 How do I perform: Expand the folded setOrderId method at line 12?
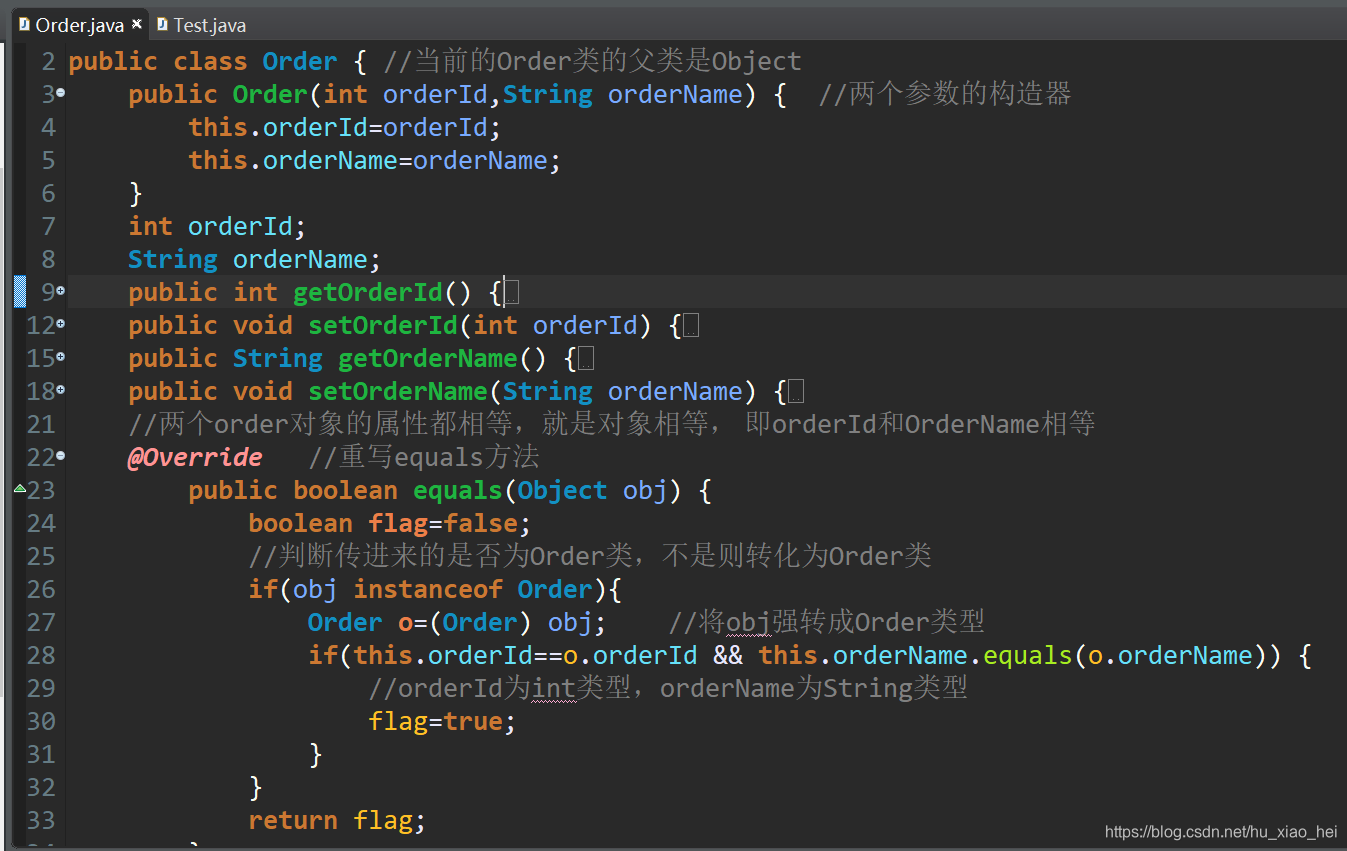point(61,323)
